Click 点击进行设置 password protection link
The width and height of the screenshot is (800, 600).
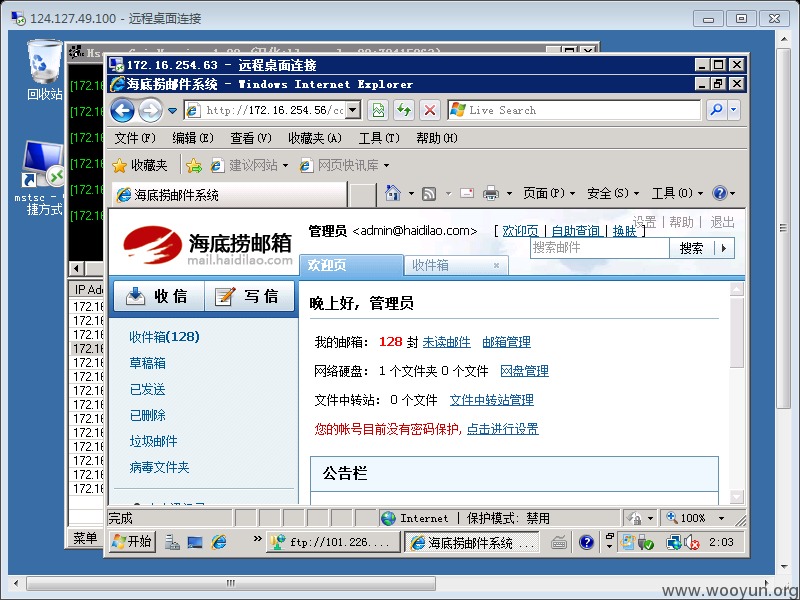pos(503,429)
